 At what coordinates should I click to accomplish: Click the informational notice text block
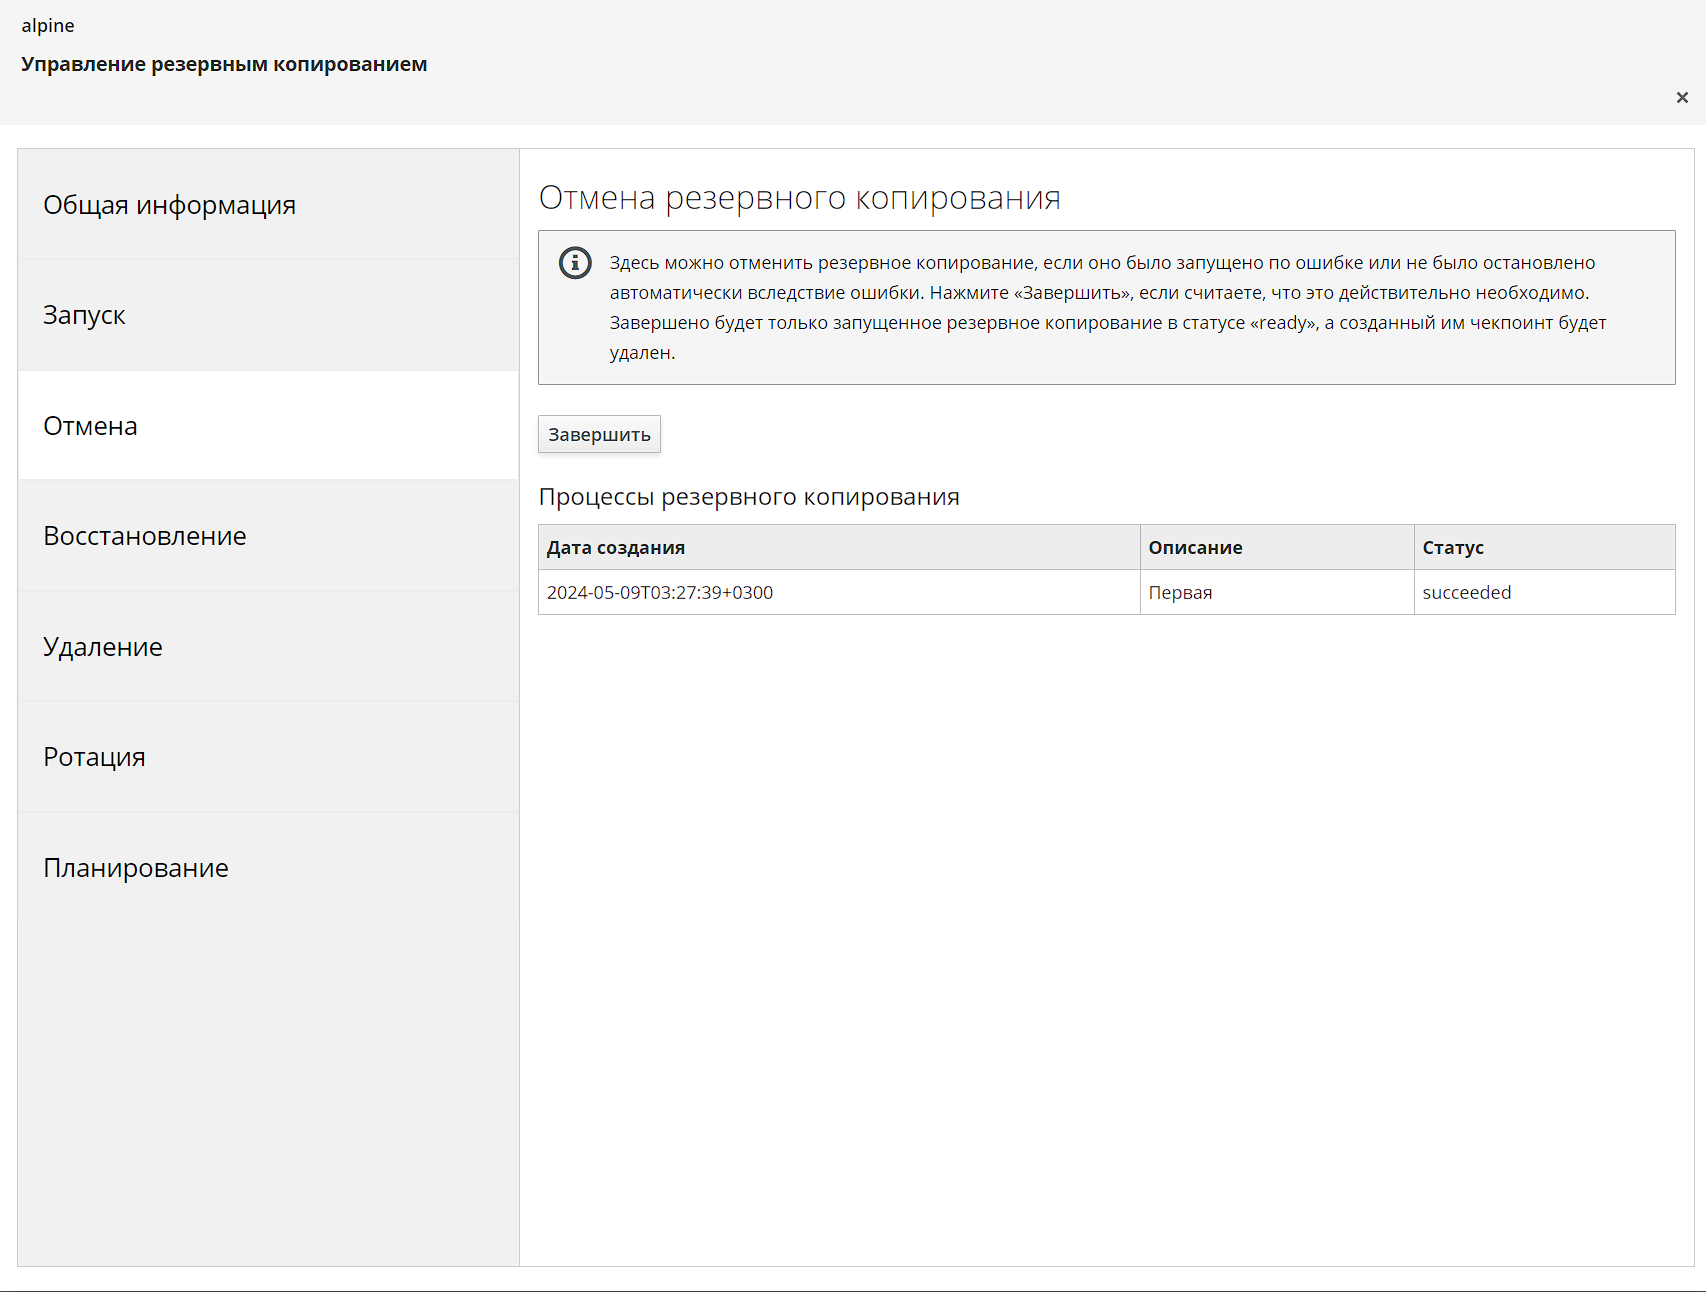tap(1107, 307)
